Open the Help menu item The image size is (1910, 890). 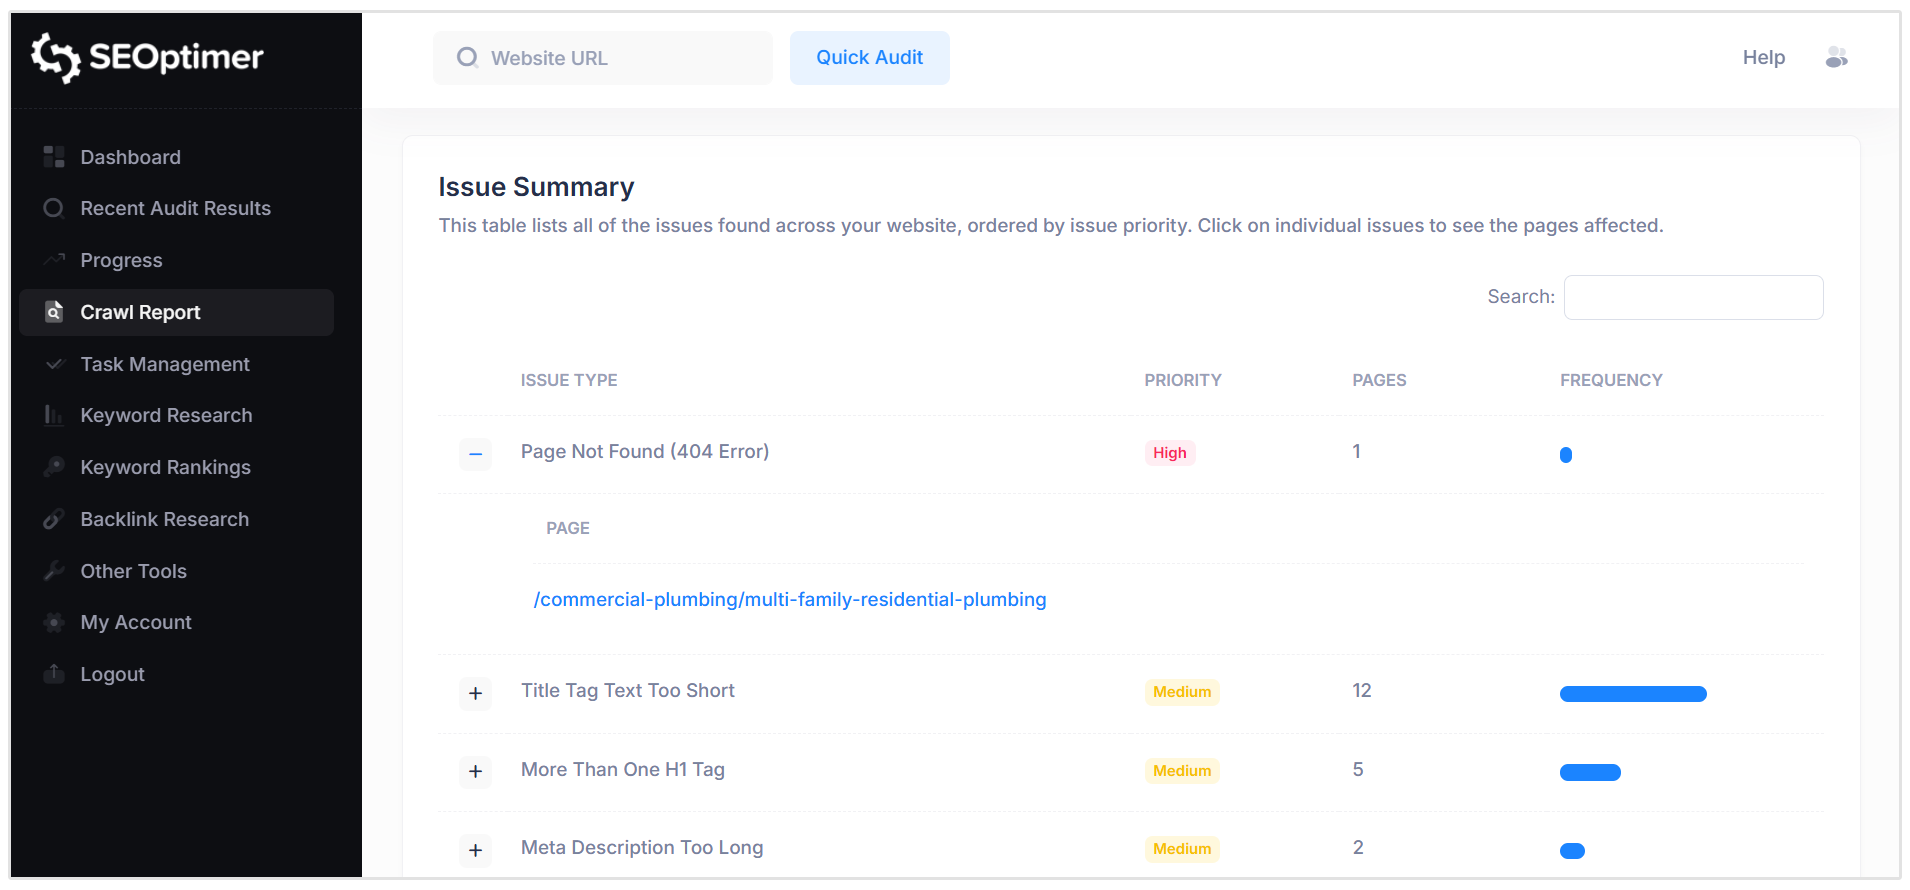click(1763, 57)
